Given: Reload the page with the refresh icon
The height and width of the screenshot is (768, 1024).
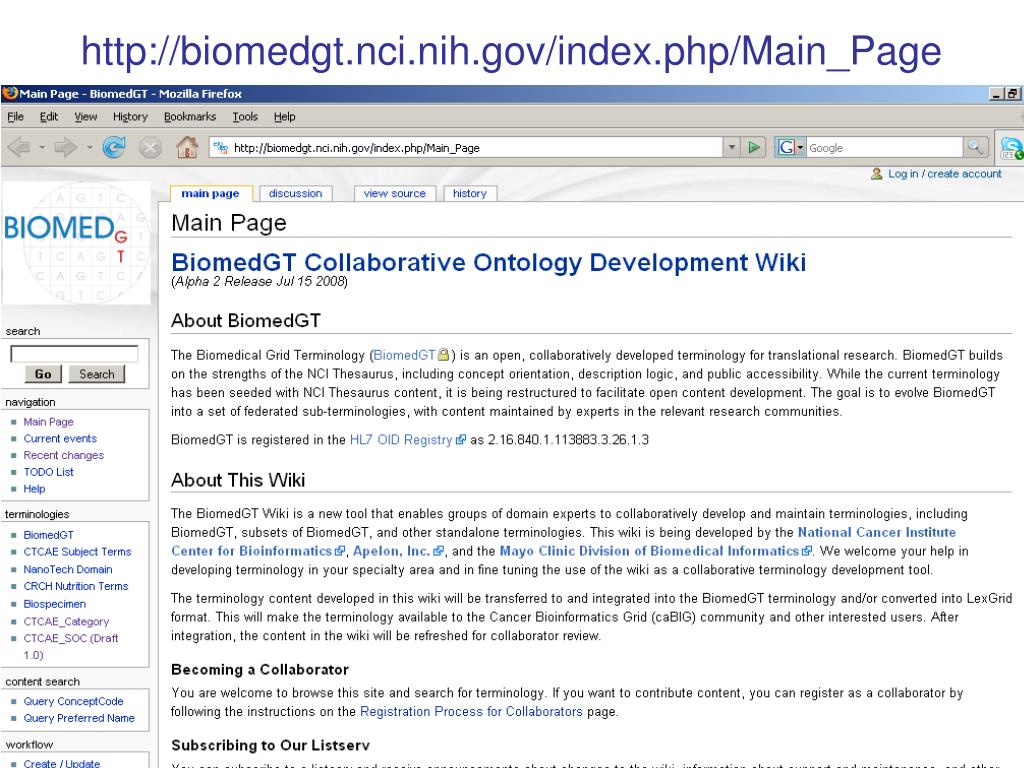Looking at the screenshot, I should (x=114, y=148).
